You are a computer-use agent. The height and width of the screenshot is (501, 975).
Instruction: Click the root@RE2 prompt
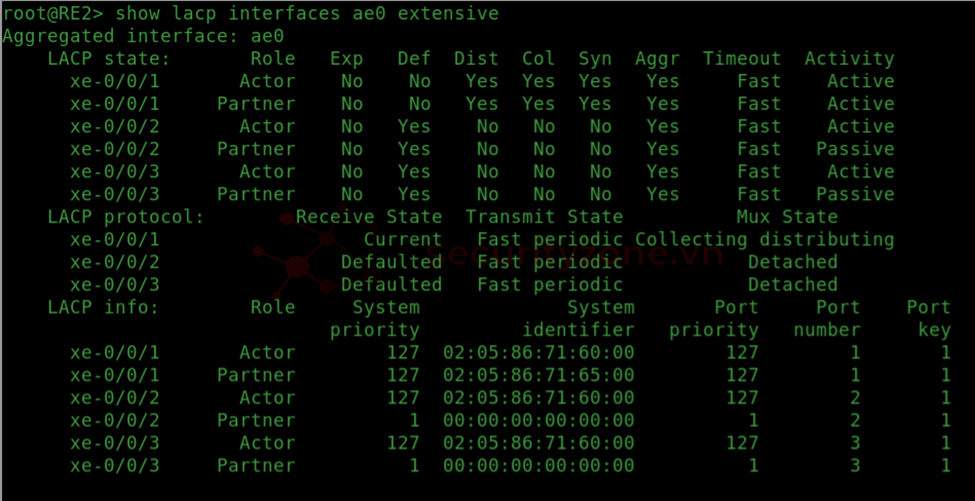pyautogui.click(x=53, y=13)
